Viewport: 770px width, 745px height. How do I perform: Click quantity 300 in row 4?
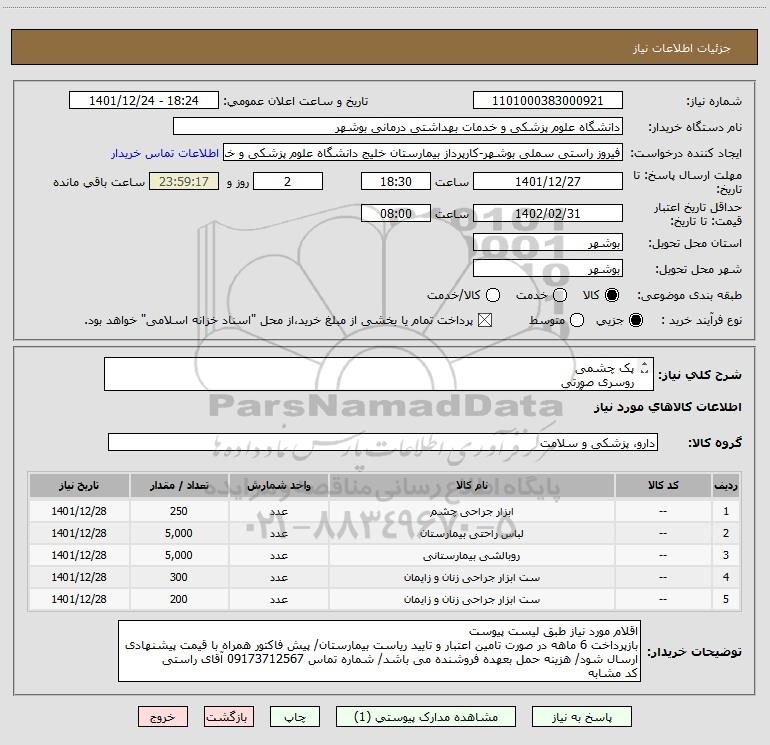[x=179, y=577]
